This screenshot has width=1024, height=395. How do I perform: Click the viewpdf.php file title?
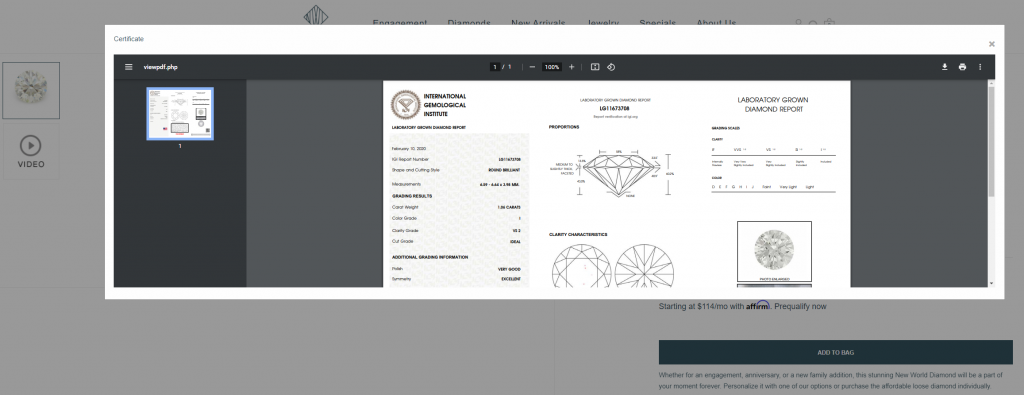pos(161,67)
